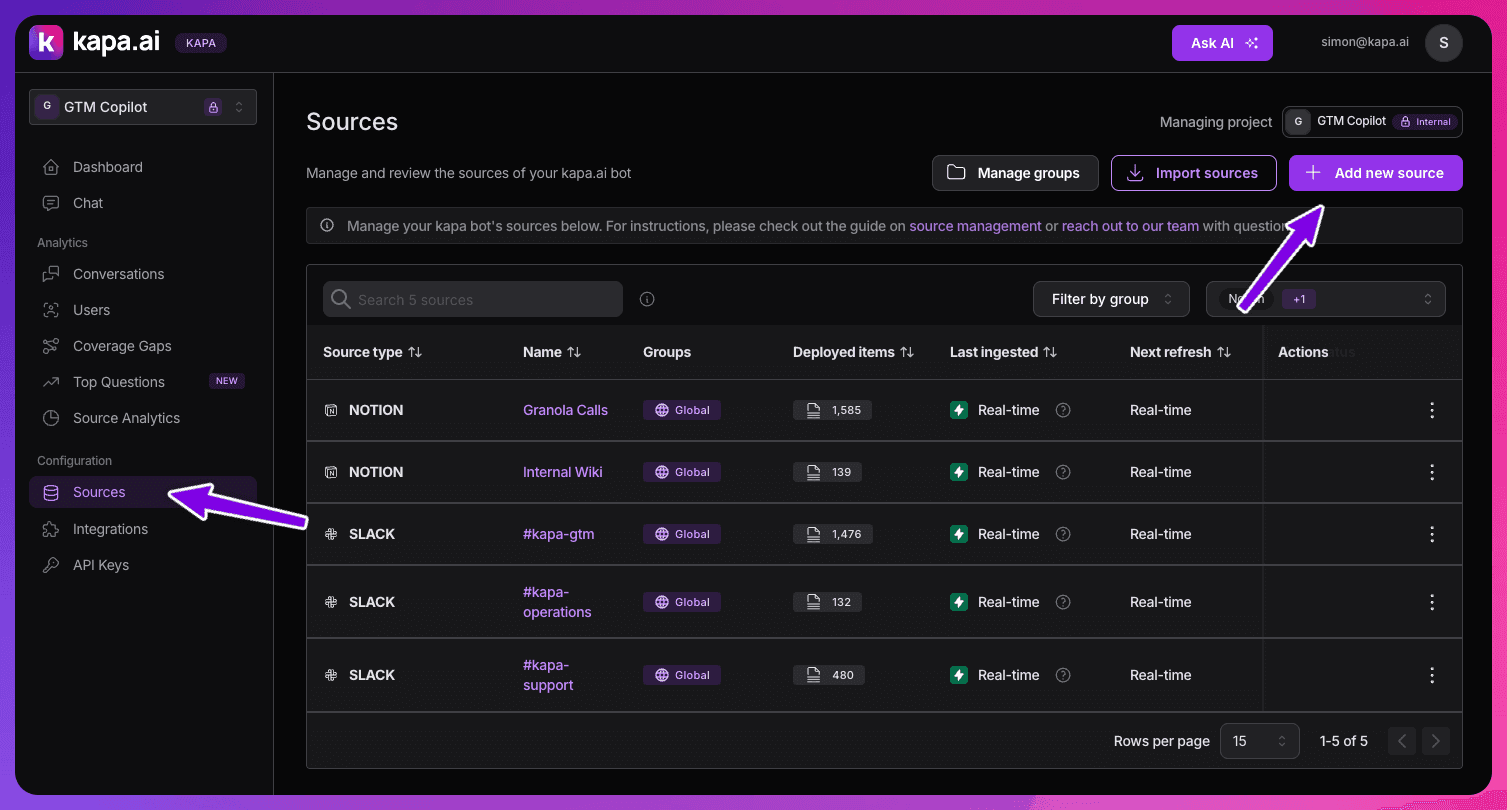Open the Internal Wiki source

(563, 472)
